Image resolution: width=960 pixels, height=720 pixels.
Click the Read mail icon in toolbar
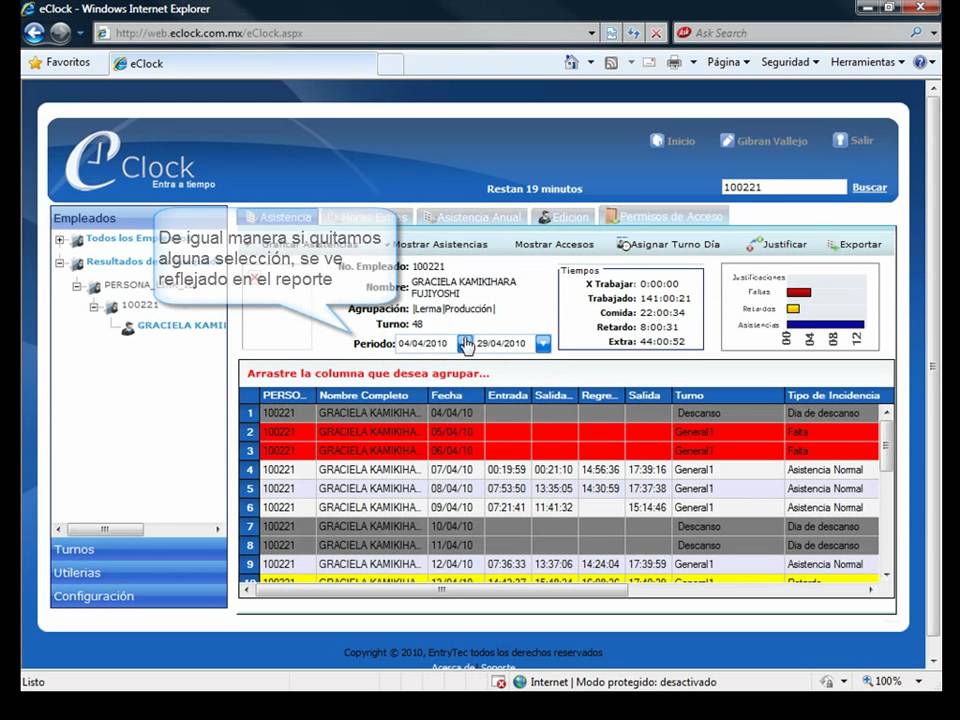649,62
